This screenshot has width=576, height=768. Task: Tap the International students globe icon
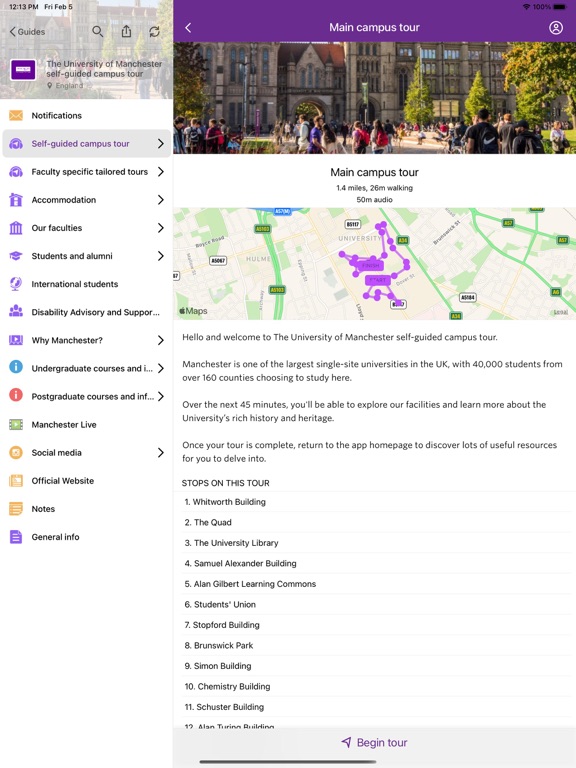click(x=16, y=284)
